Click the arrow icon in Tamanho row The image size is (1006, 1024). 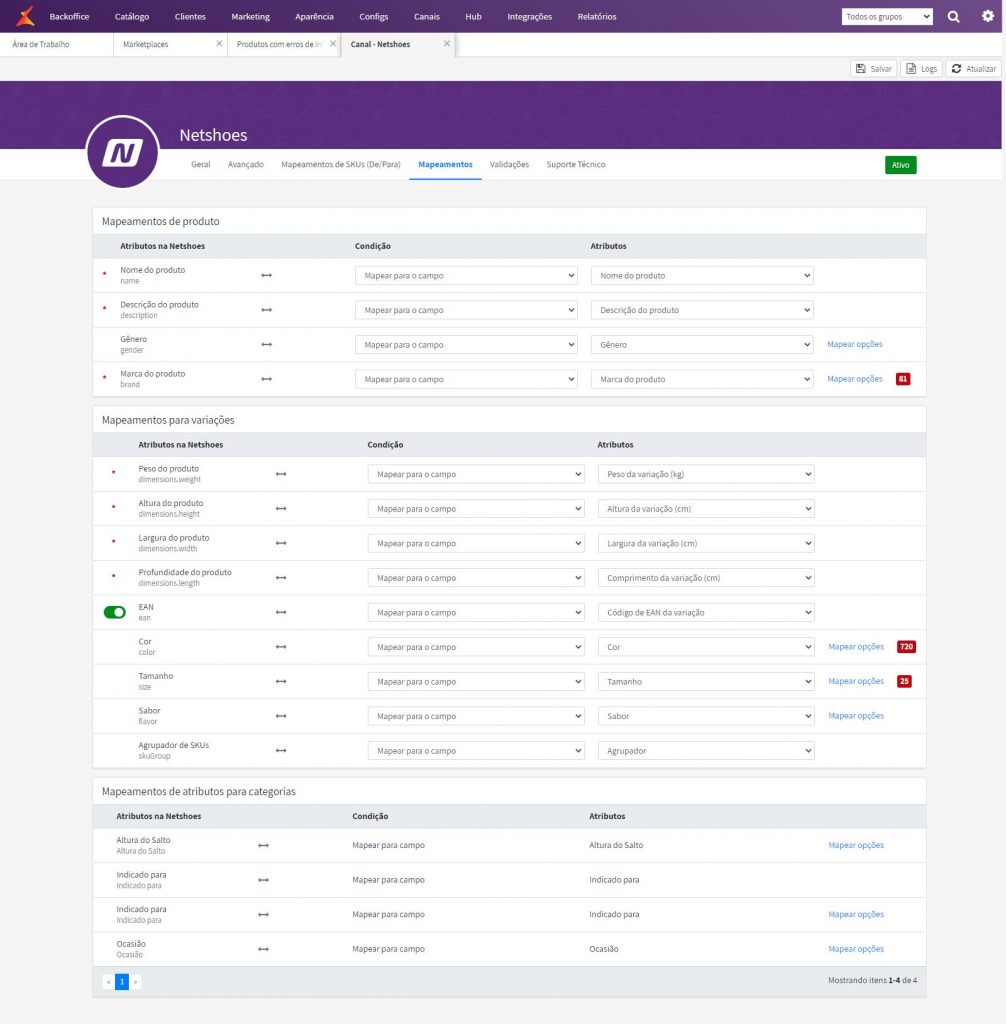(x=281, y=682)
